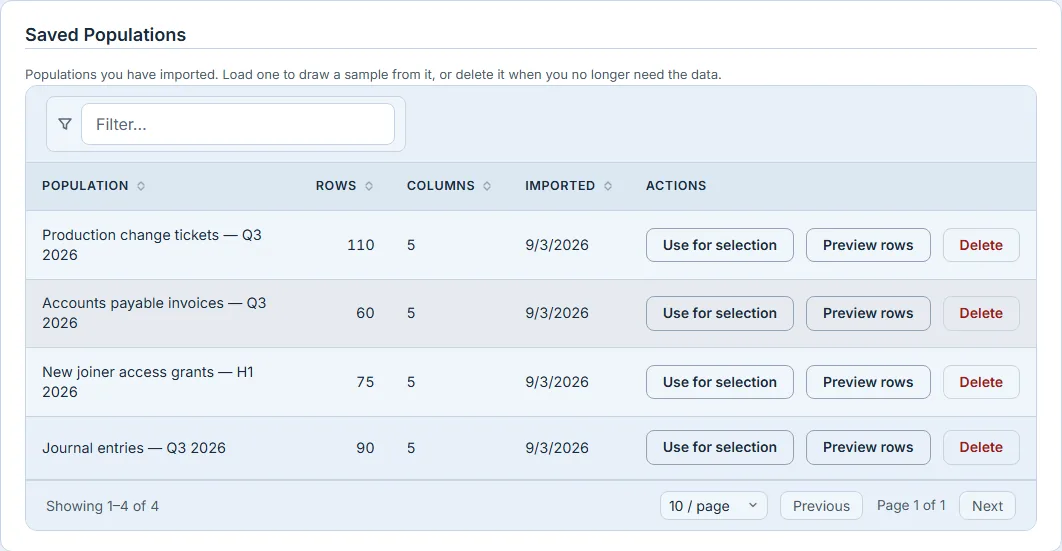Focus the Filter text field

pyautogui.click(x=238, y=124)
